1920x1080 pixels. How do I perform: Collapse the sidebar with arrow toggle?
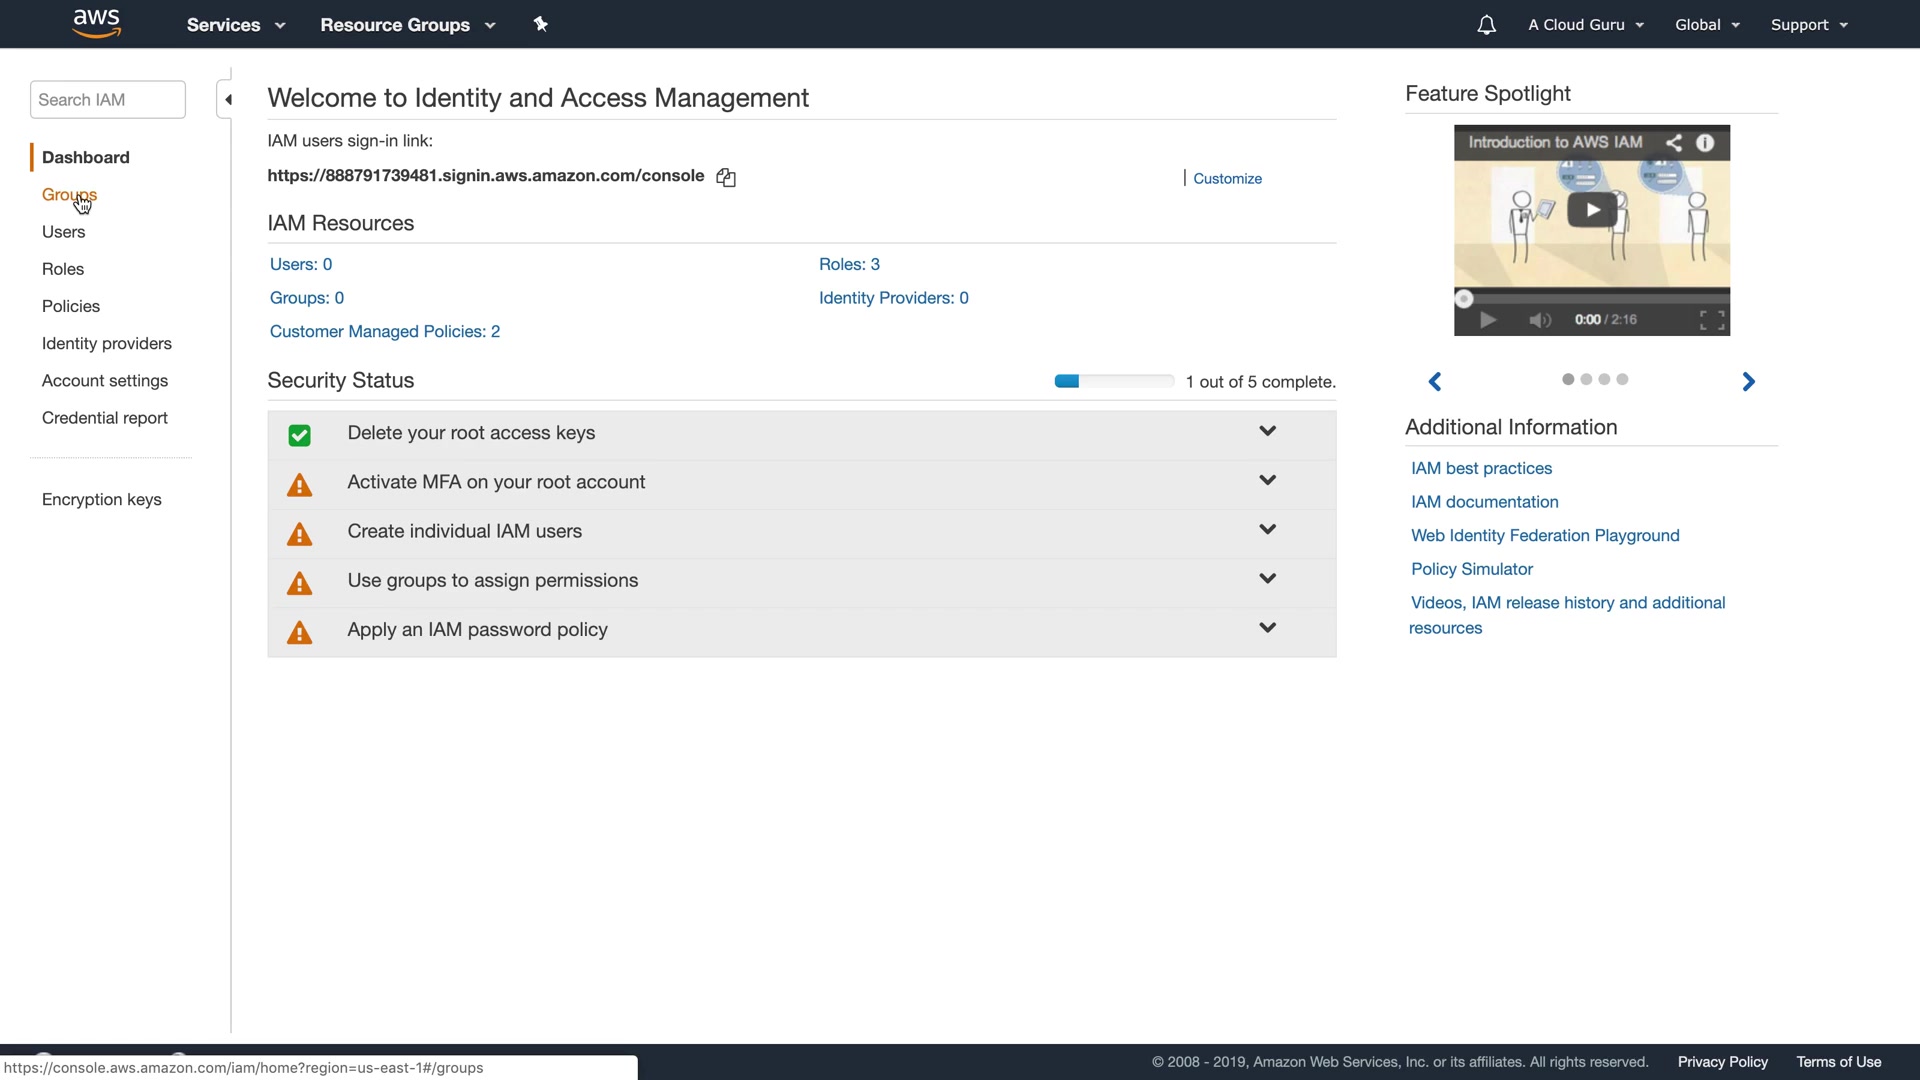(x=227, y=99)
